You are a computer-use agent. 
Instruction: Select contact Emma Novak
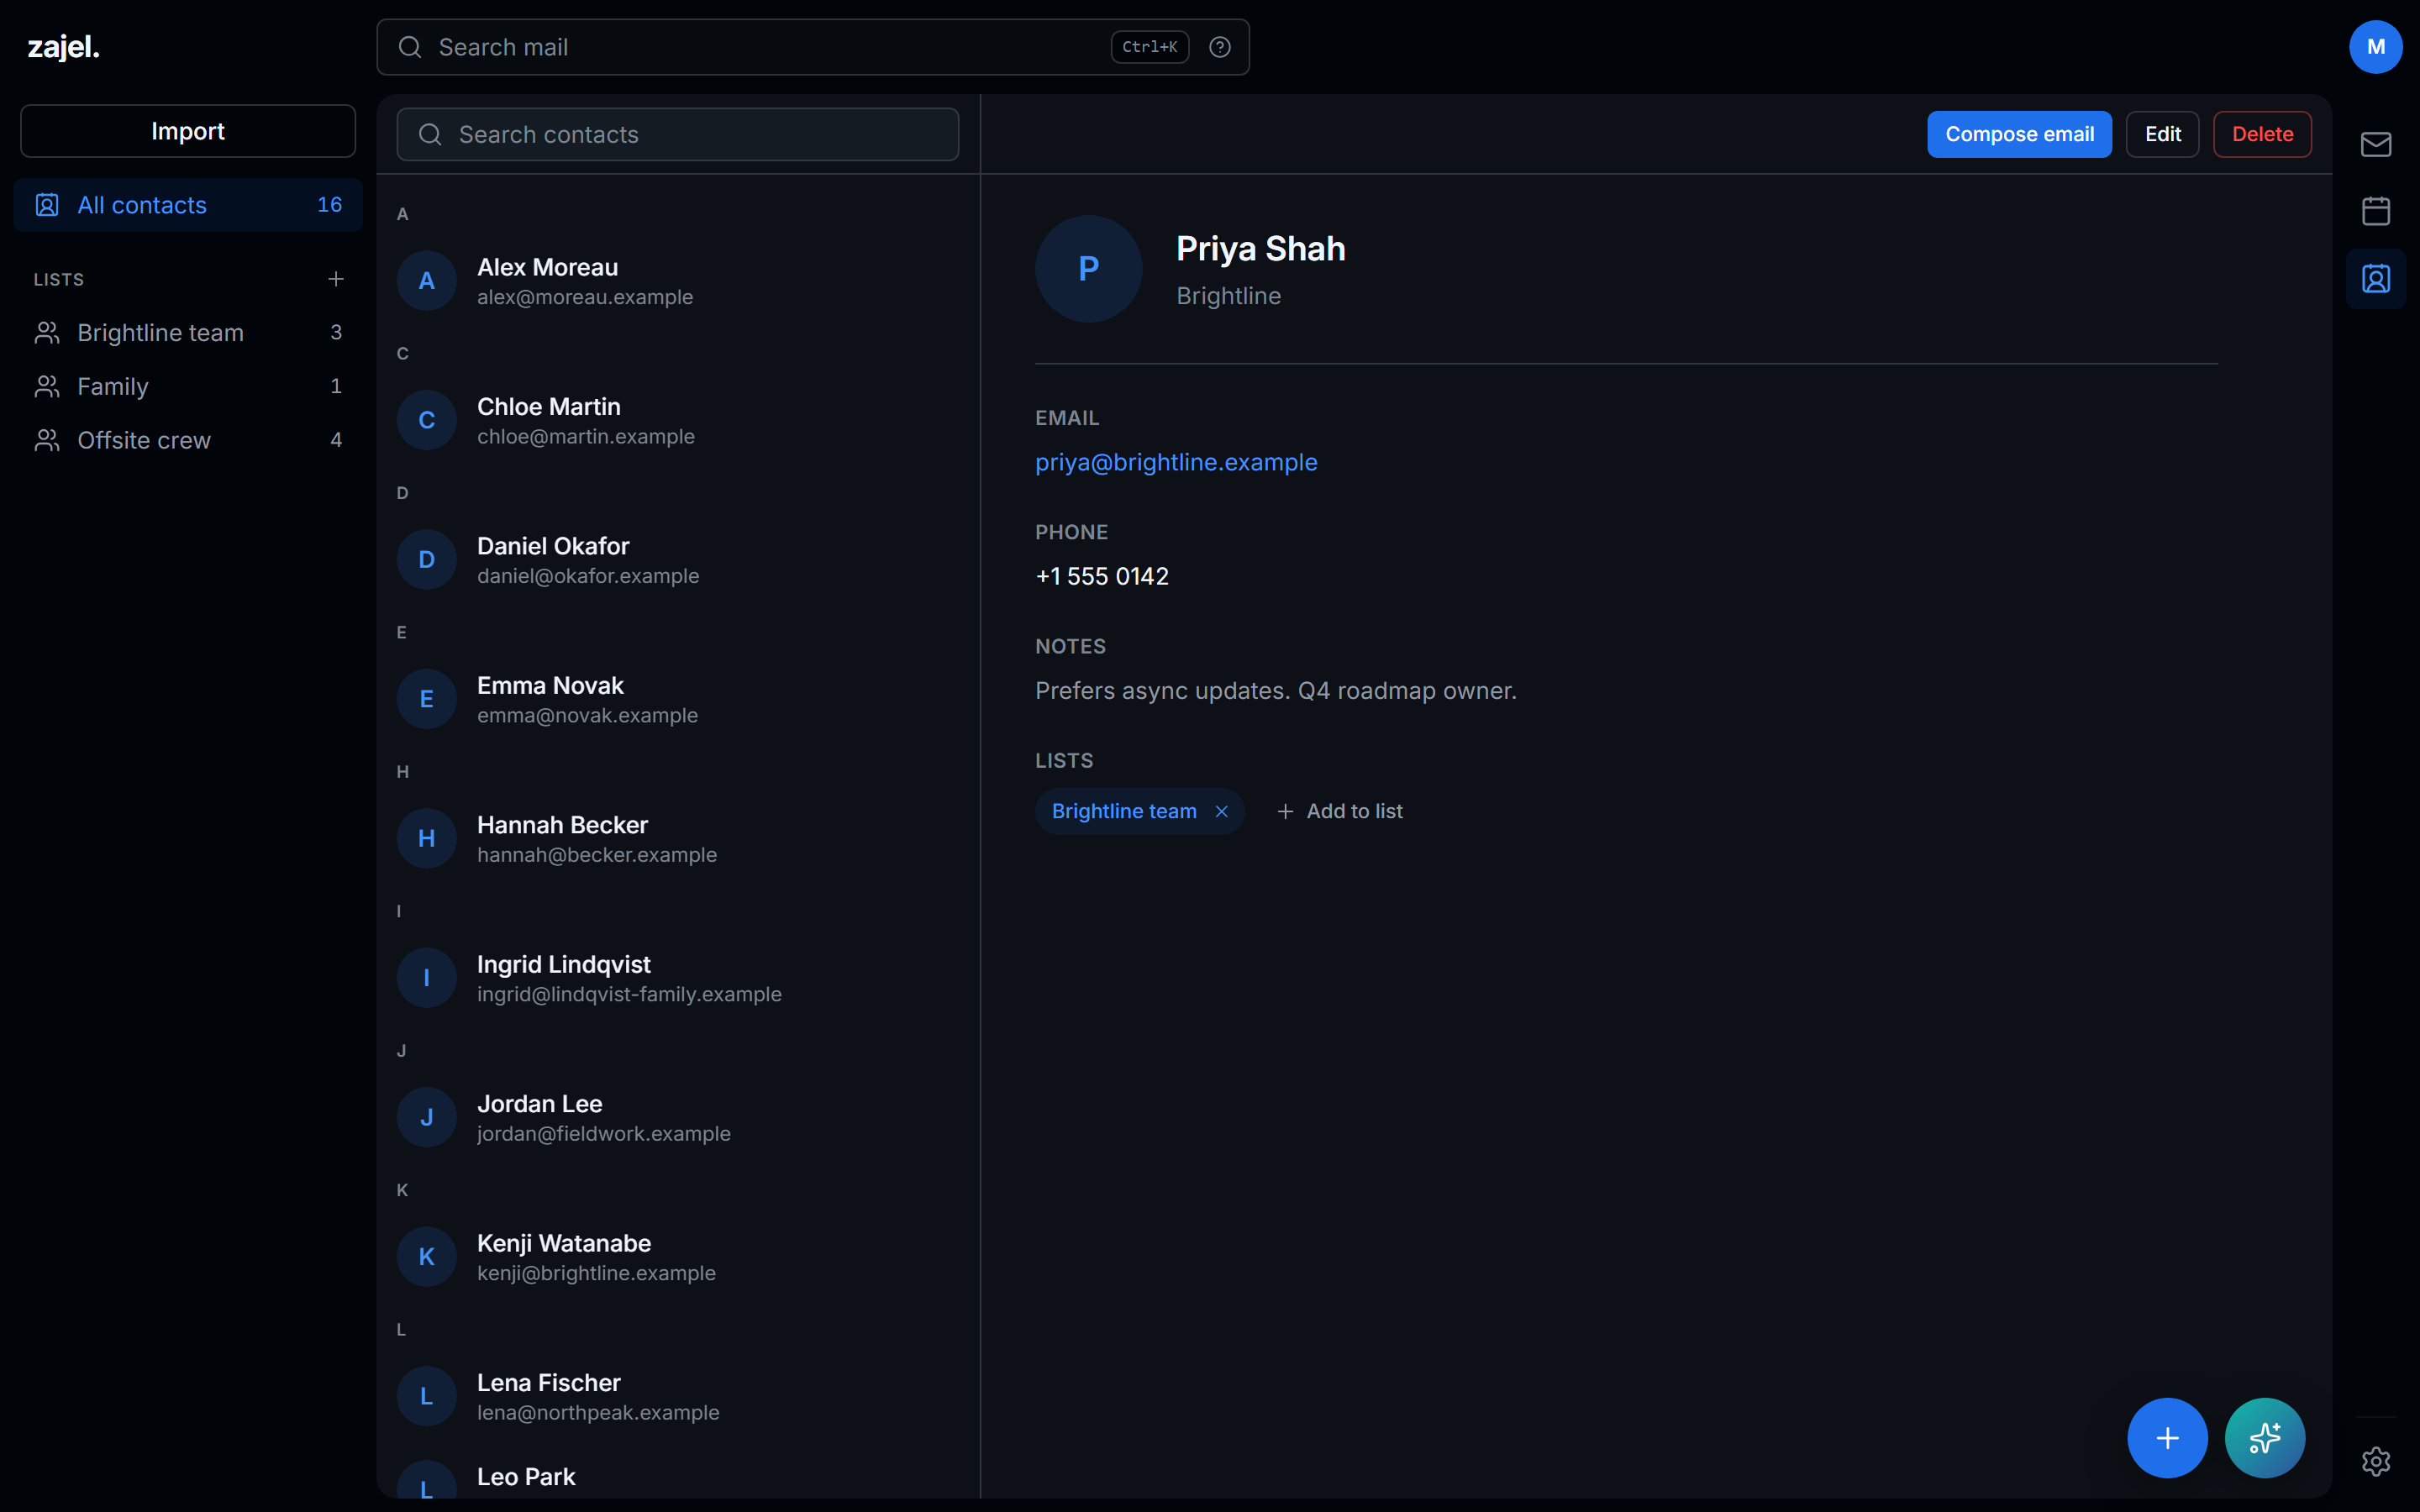[677, 699]
